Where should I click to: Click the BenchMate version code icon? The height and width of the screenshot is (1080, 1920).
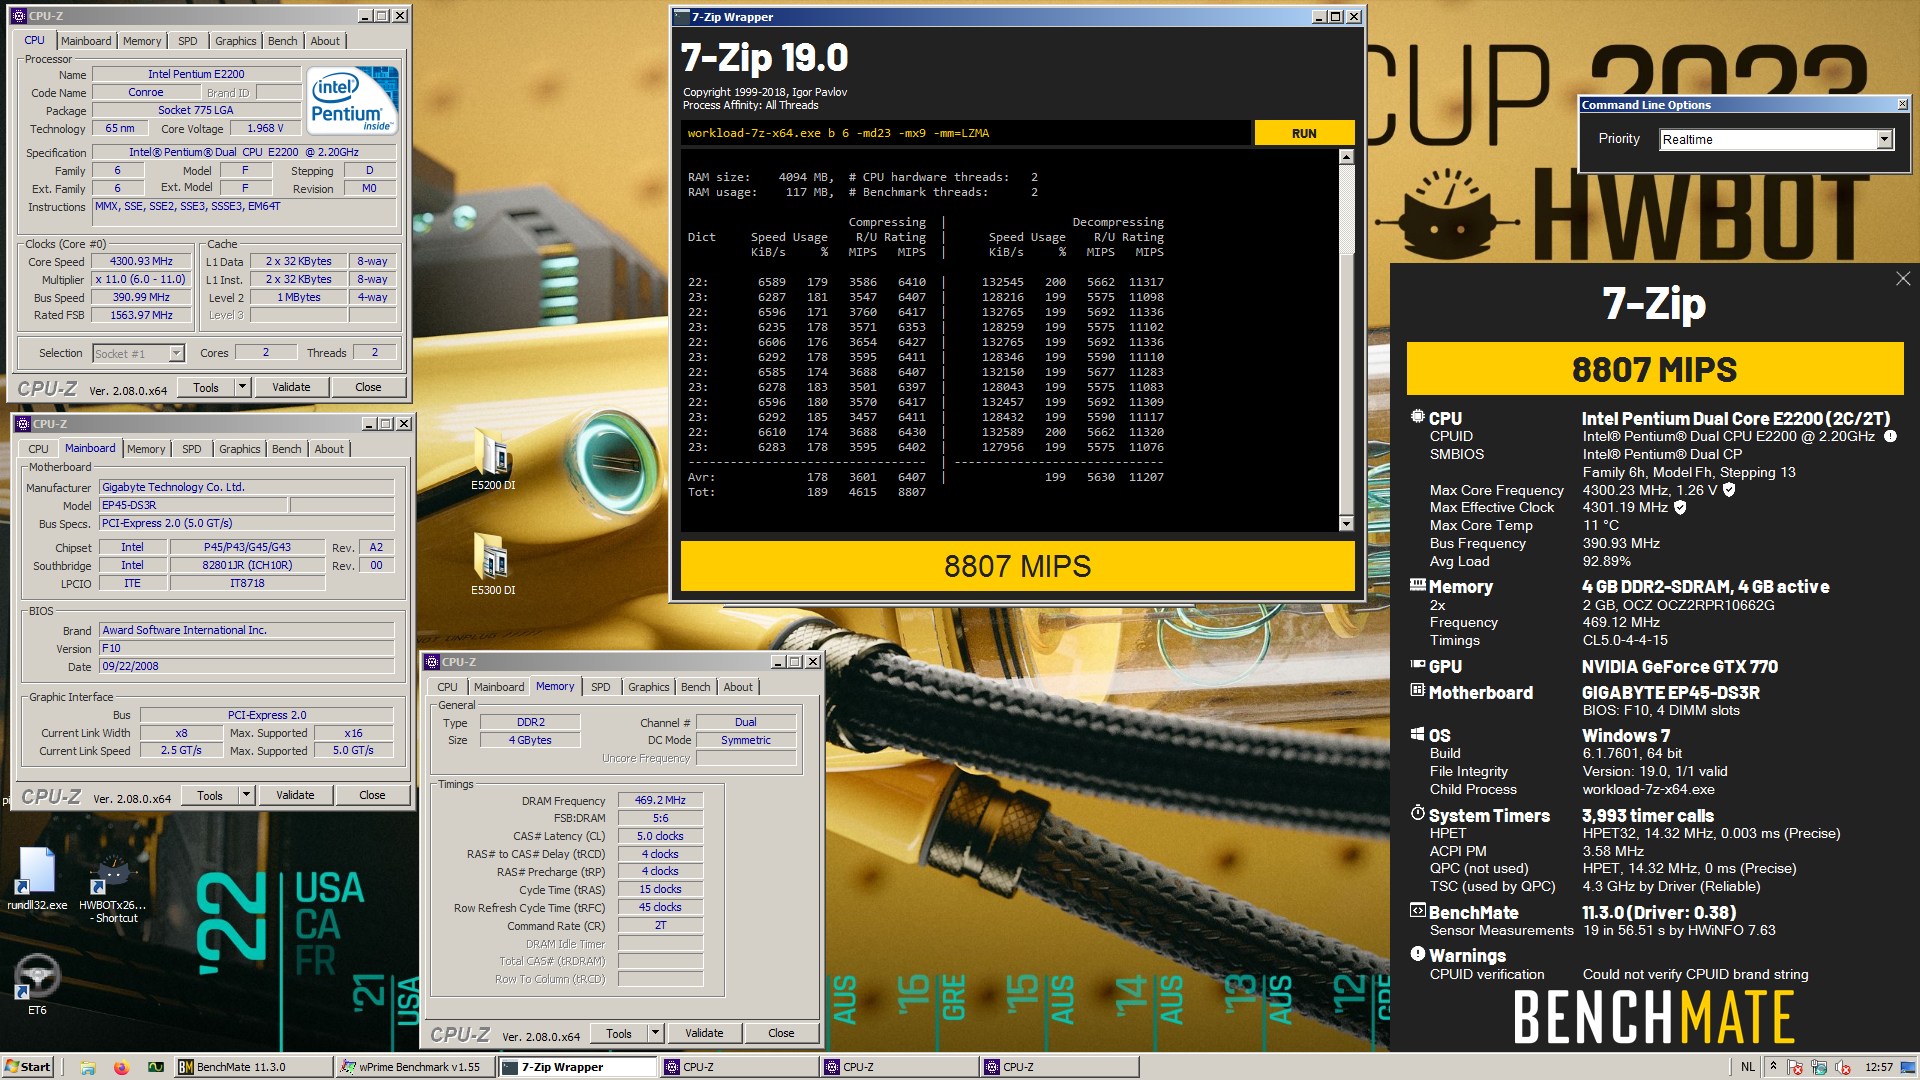(x=1417, y=911)
